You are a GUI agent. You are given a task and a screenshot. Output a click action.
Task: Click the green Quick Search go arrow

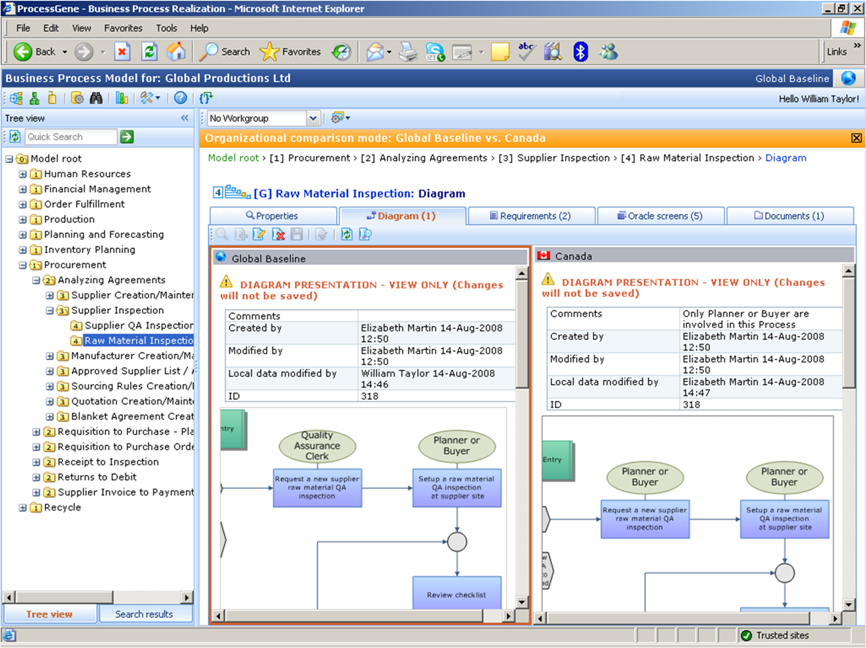coord(127,137)
